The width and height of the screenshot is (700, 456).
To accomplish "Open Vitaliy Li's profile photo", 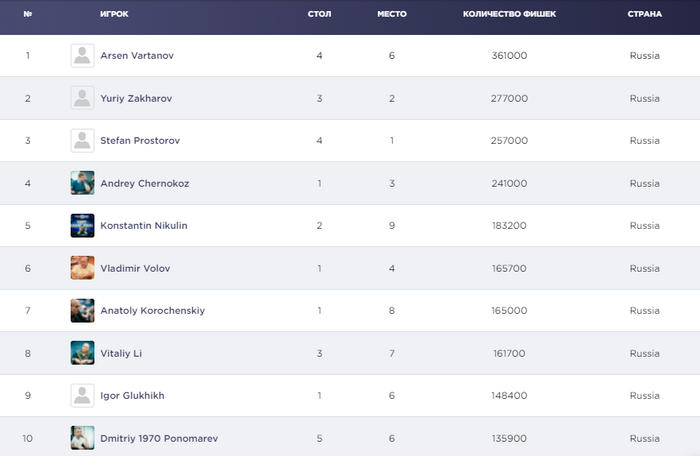I will (82, 353).
